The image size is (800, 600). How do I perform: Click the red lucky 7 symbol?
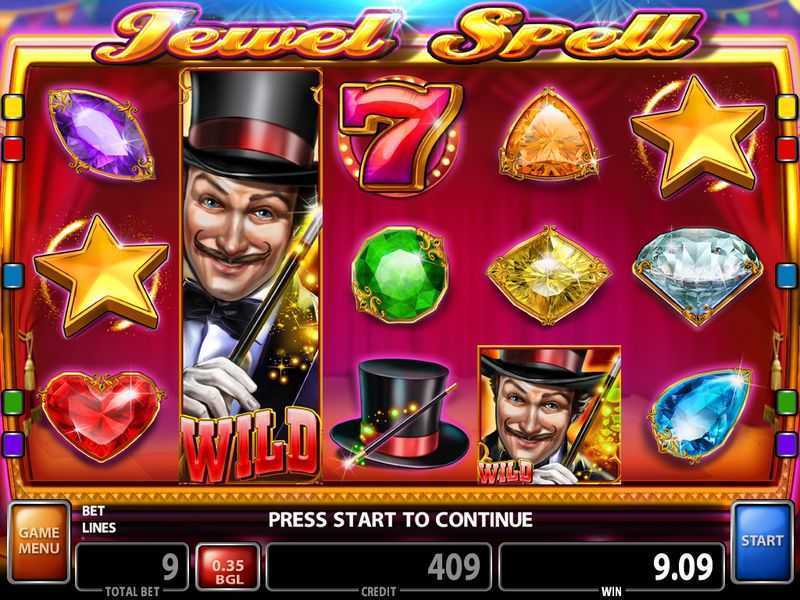click(x=400, y=136)
